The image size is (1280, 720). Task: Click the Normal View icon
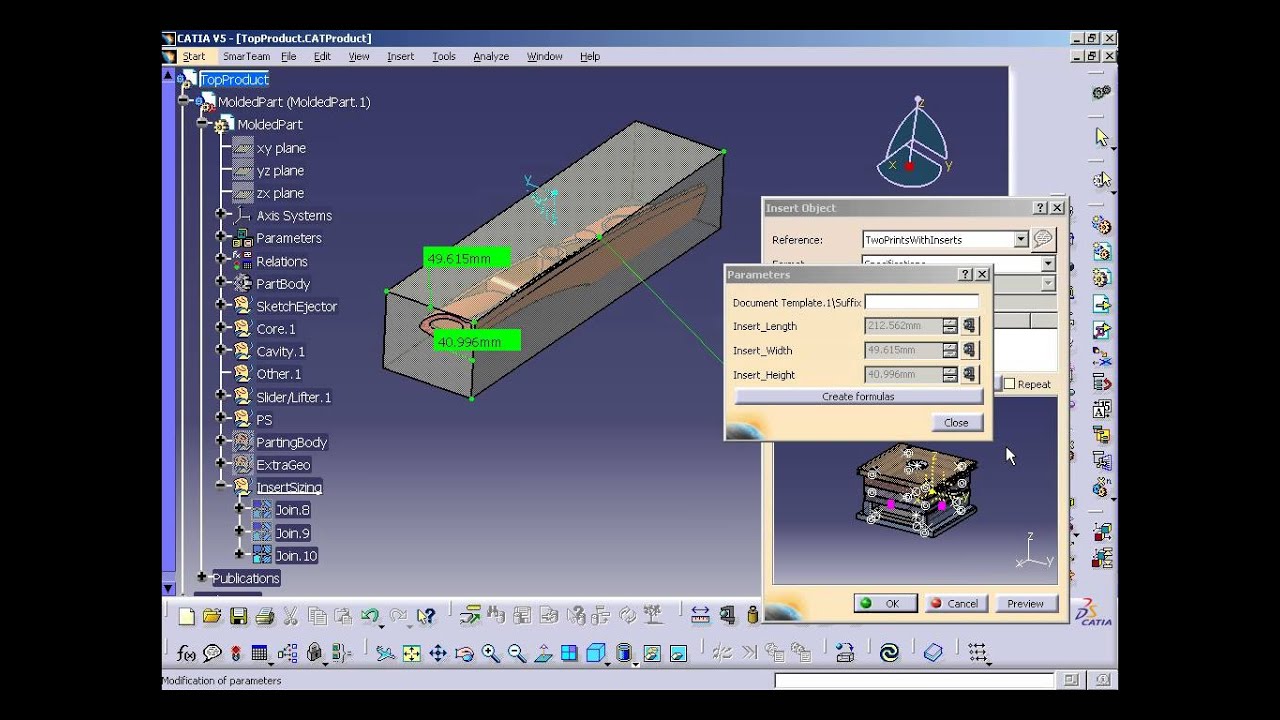click(543, 654)
